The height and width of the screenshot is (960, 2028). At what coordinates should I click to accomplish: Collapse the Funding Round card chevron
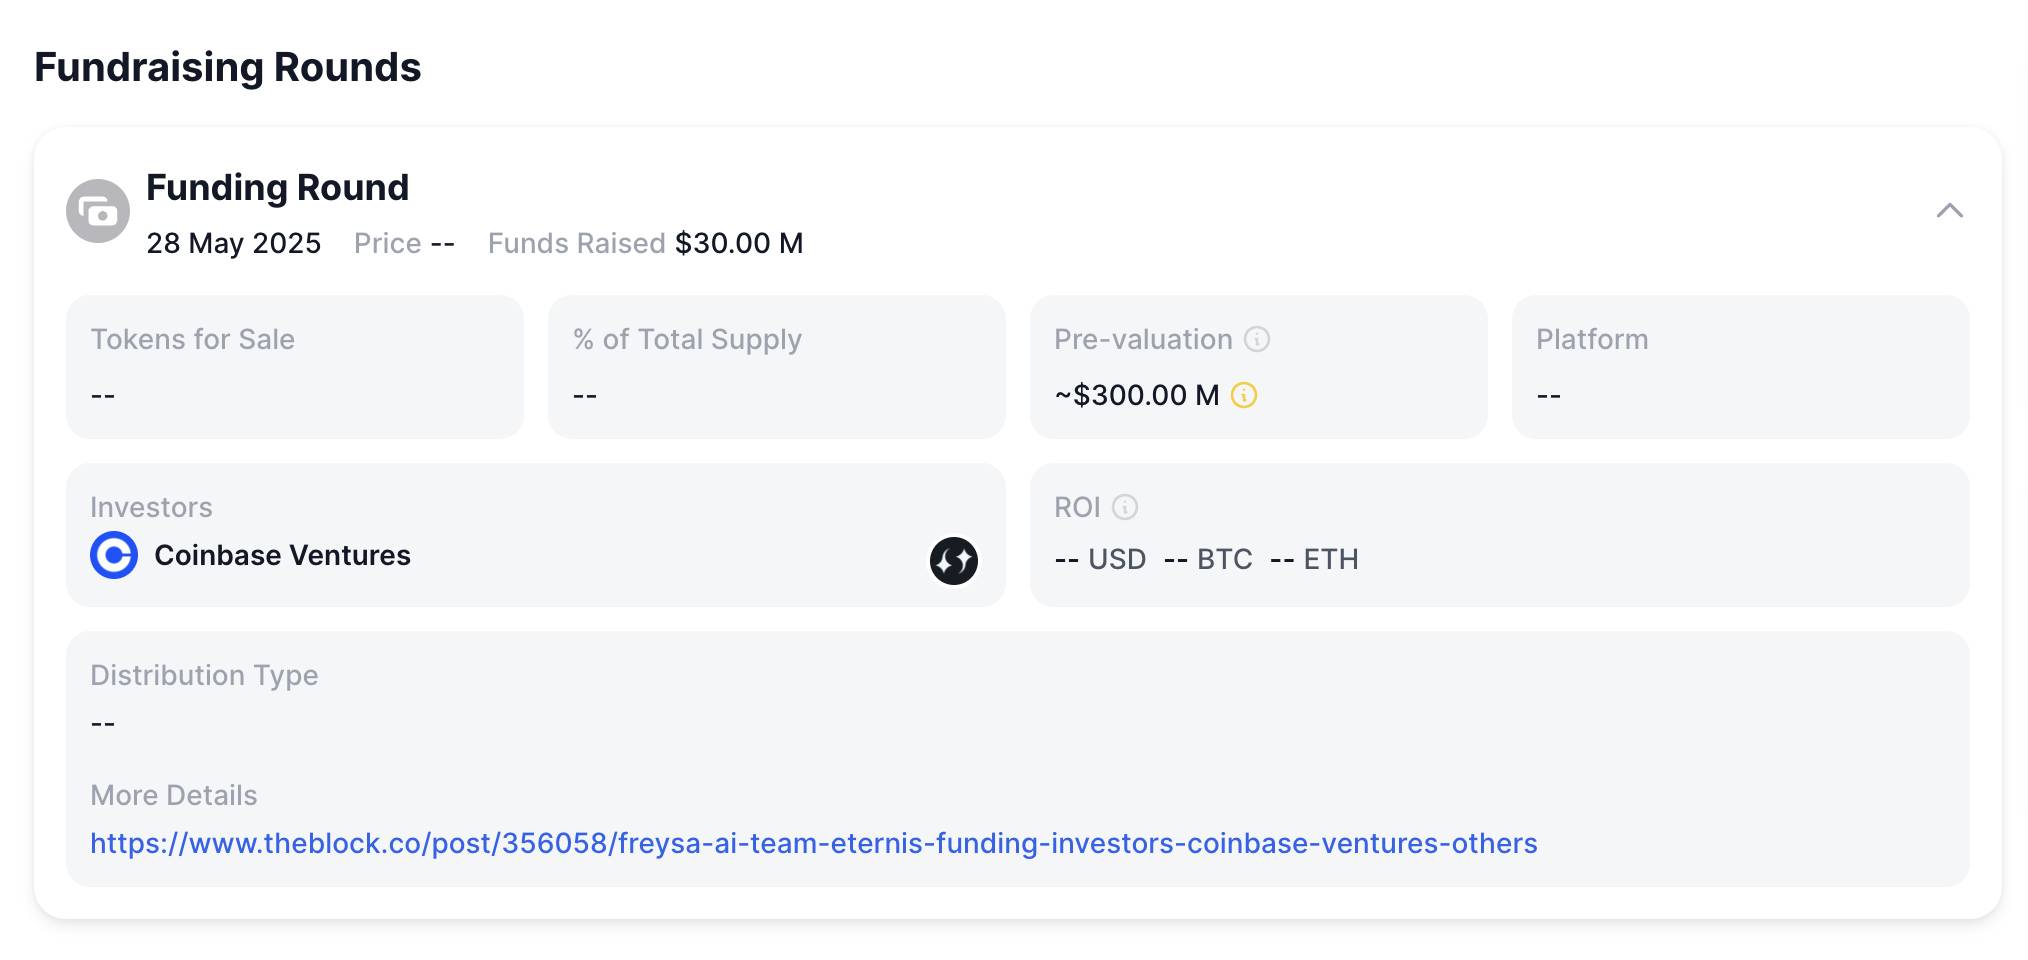click(x=1949, y=211)
